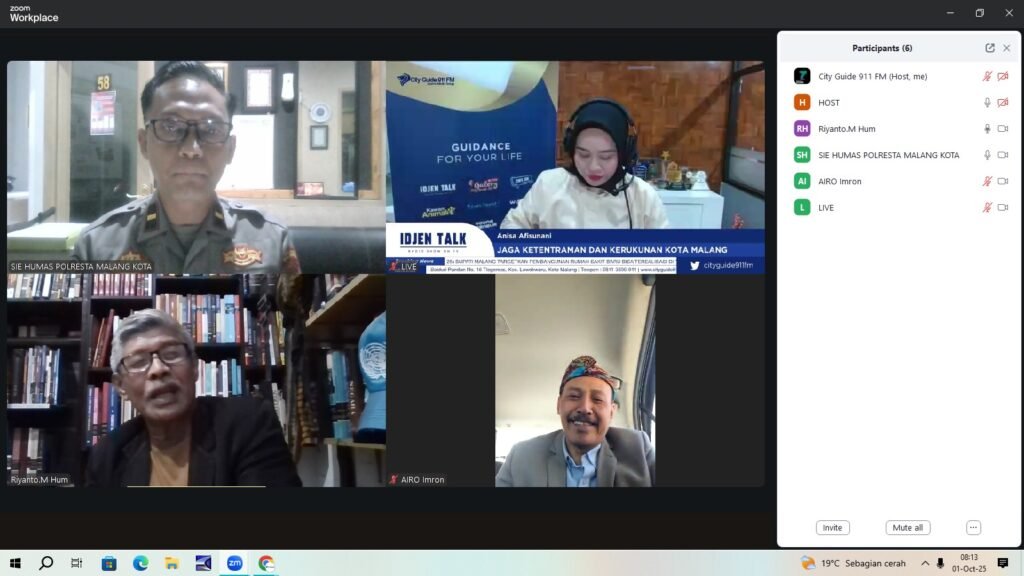
Task: Pop out the Participants panel
Action: [990, 48]
